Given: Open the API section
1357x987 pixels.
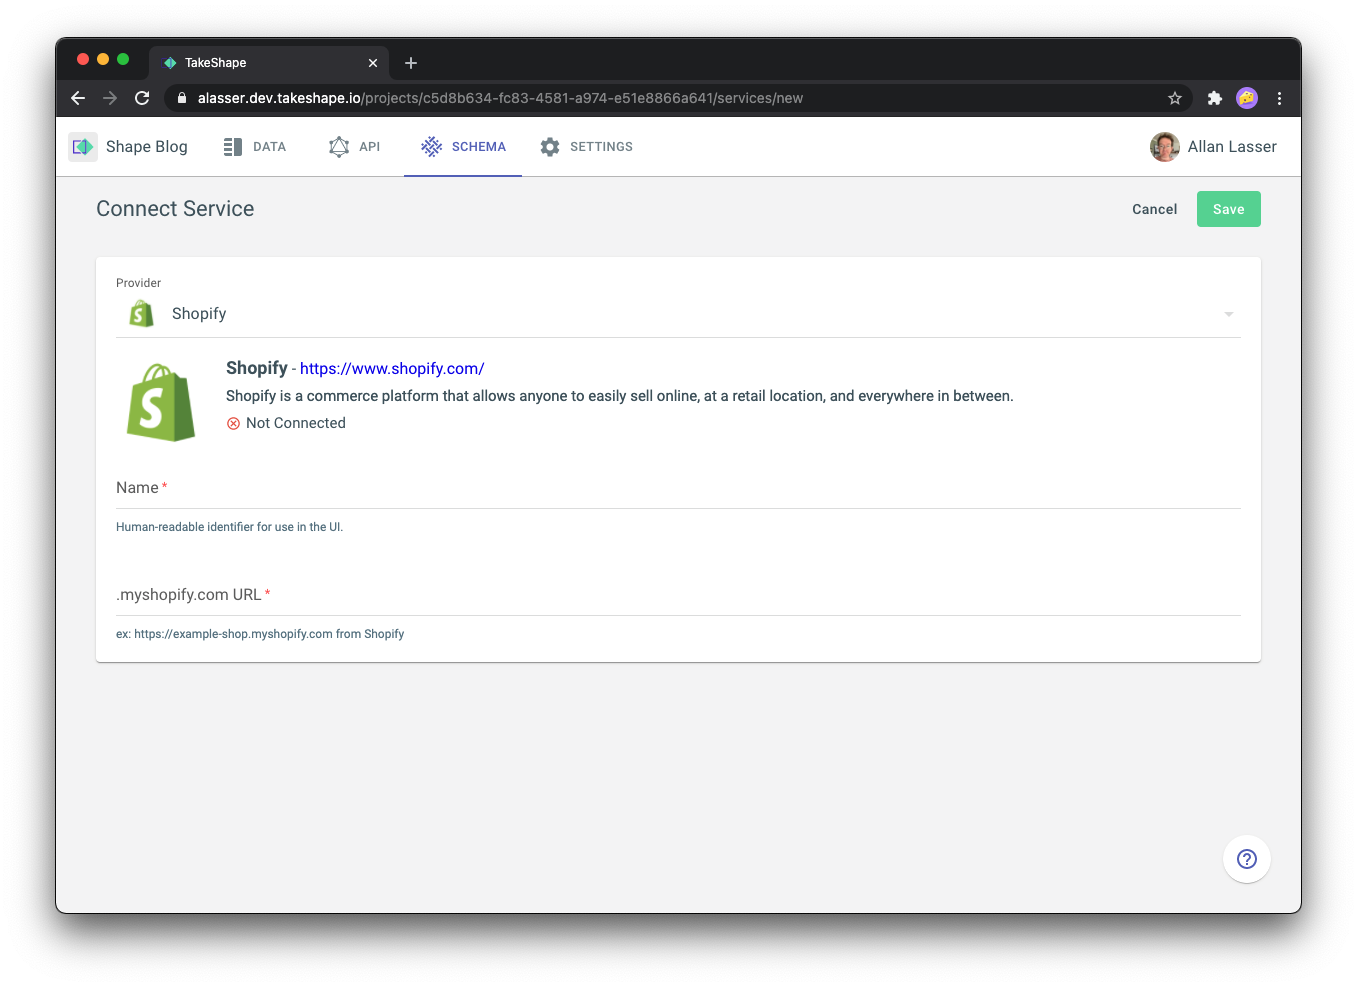Looking at the screenshot, I should (354, 147).
